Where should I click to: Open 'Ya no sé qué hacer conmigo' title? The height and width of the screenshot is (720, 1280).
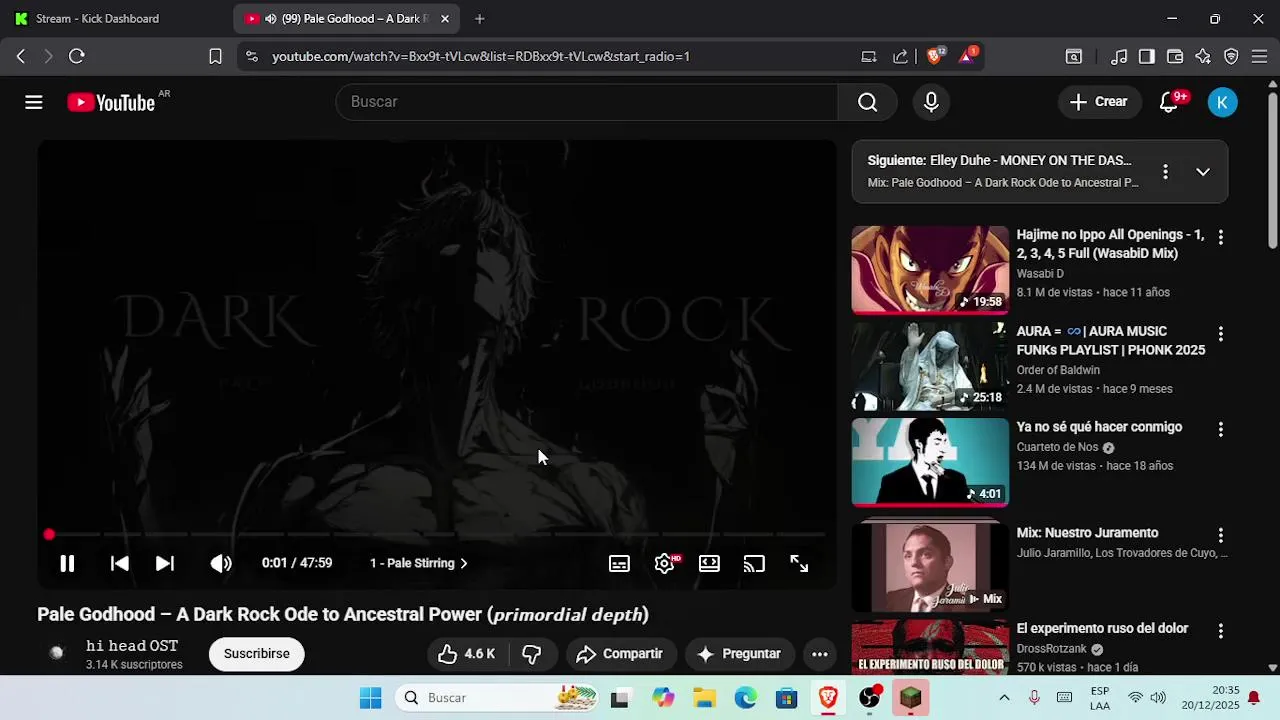tap(1099, 427)
